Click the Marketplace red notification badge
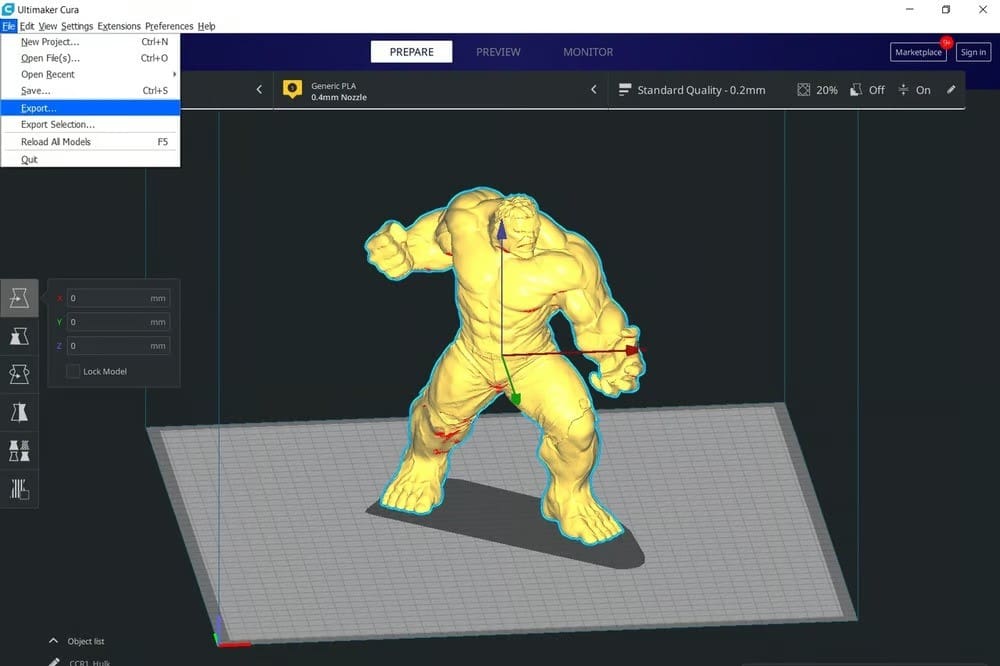The width and height of the screenshot is (1000, 666). tap(946, 42)
